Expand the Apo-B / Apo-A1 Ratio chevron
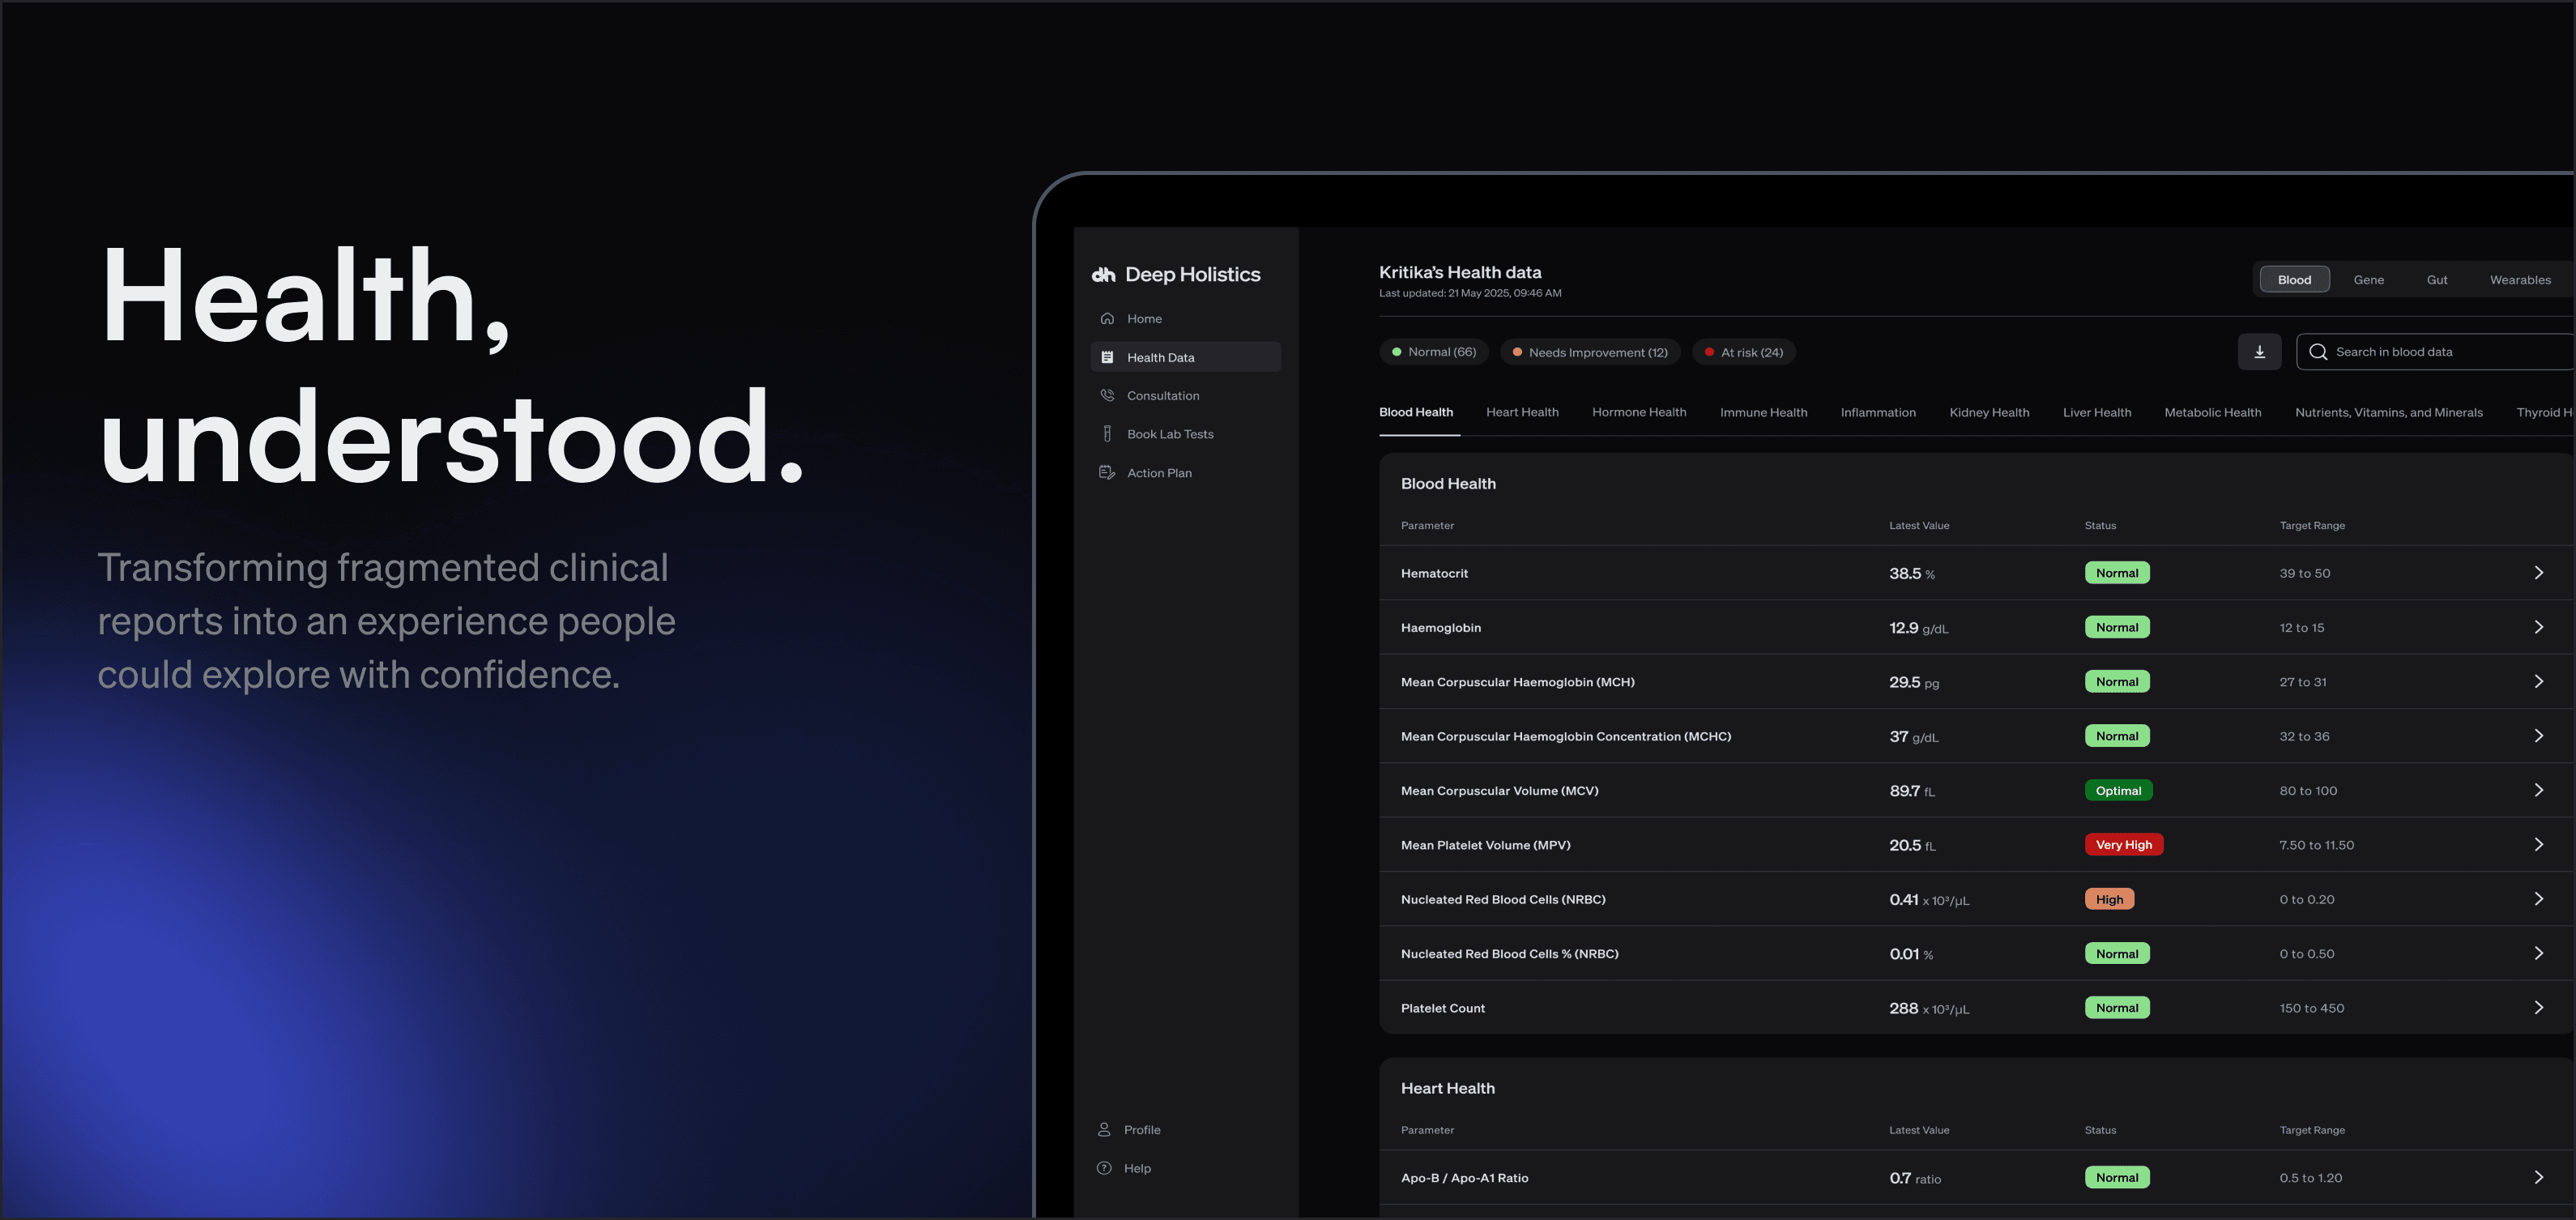Image resolution: width=2576 pixels, height=1220 pixels. 2538,1177
